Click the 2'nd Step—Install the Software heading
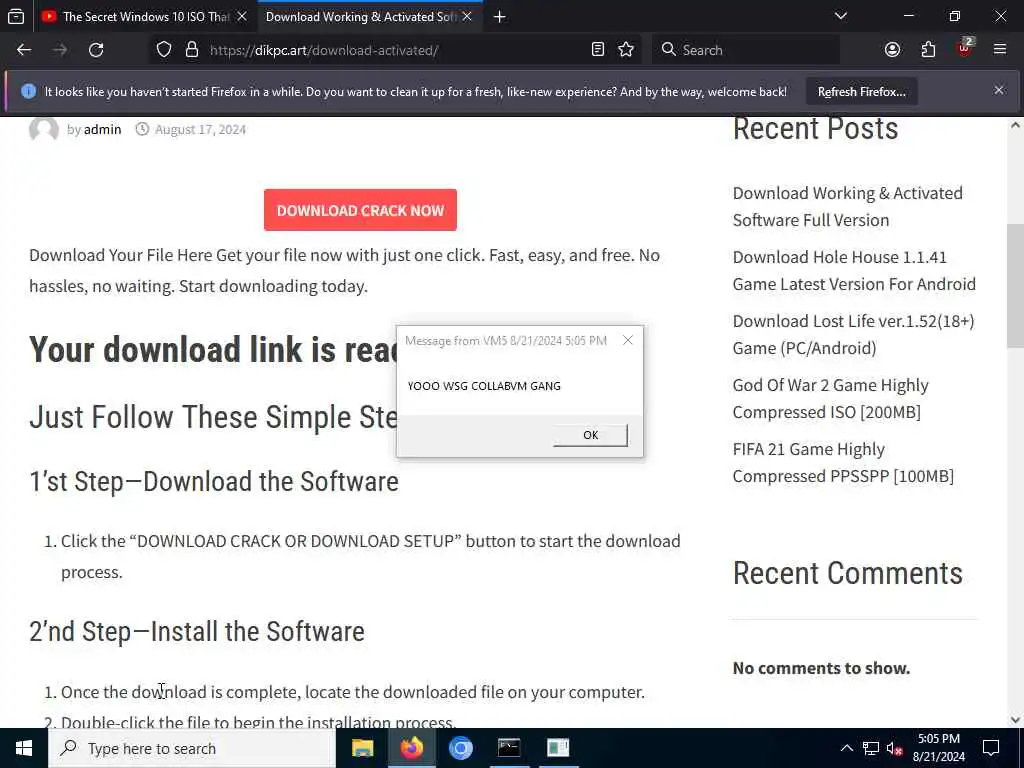The width and height of the screenshot is (1024, 768). tap(197, 632)
